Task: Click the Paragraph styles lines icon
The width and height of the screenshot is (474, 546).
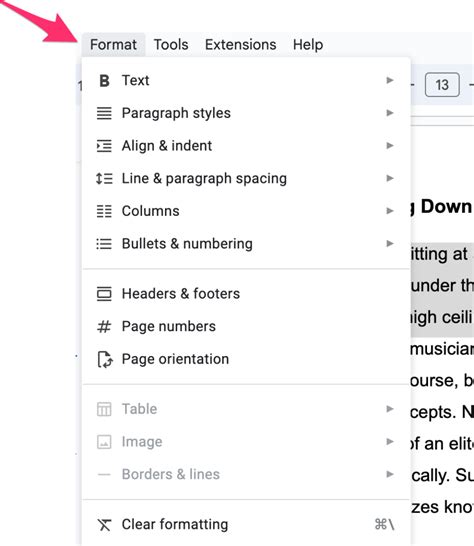Action: [104, 113]
